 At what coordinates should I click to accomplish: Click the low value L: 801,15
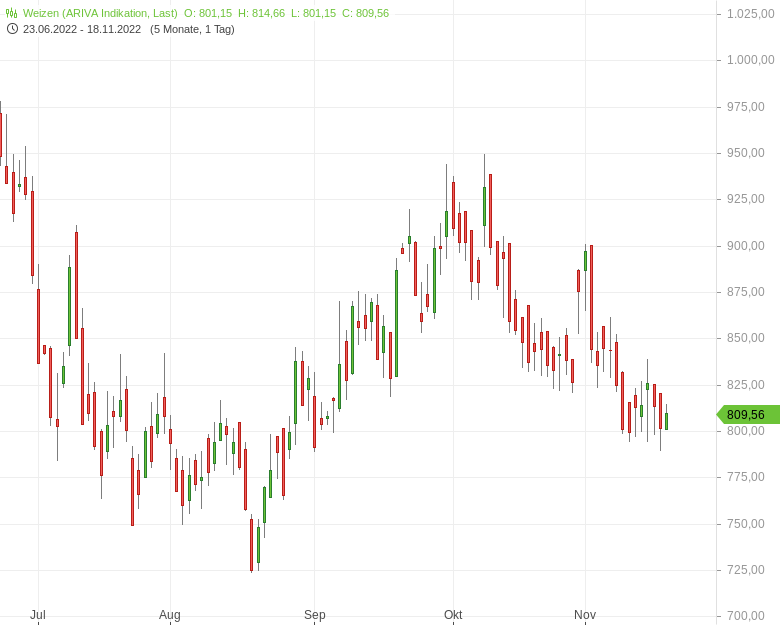click(x=313, y=13)
